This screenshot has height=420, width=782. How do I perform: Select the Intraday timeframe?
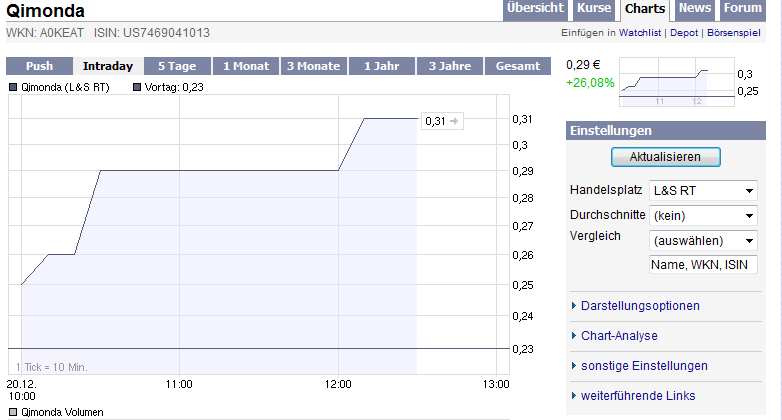[108, 66]
